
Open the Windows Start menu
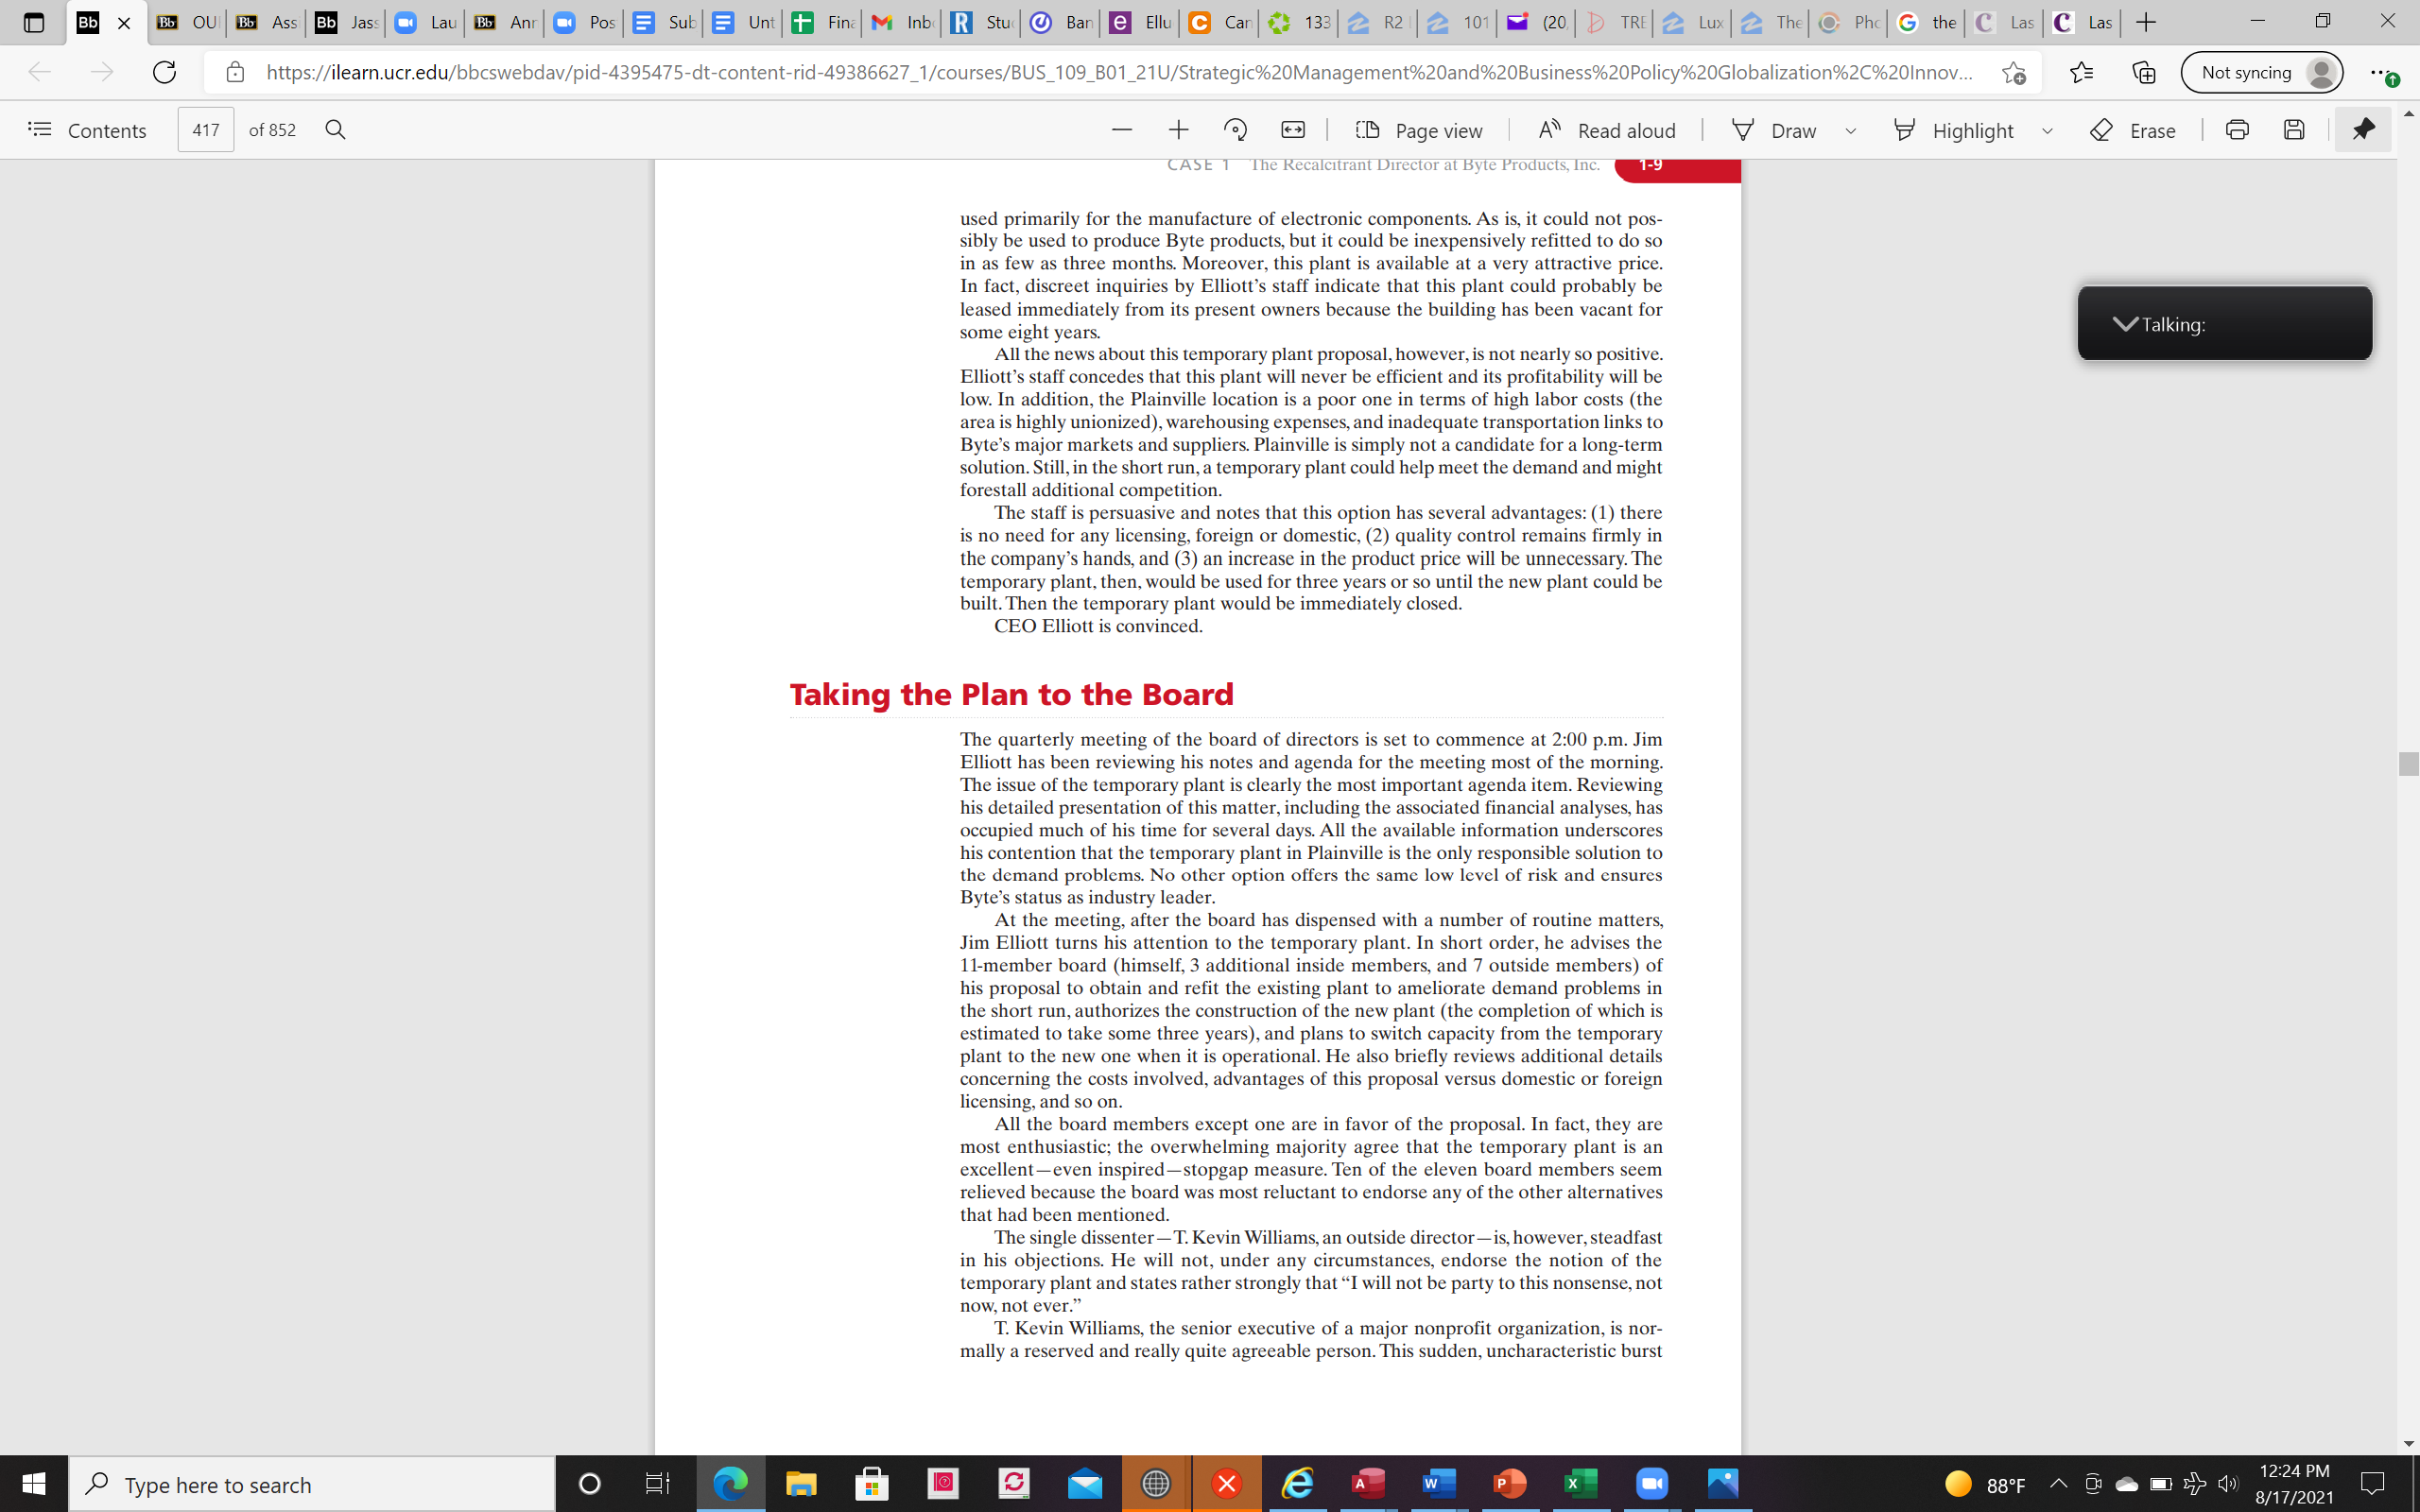pos(34,1484)
